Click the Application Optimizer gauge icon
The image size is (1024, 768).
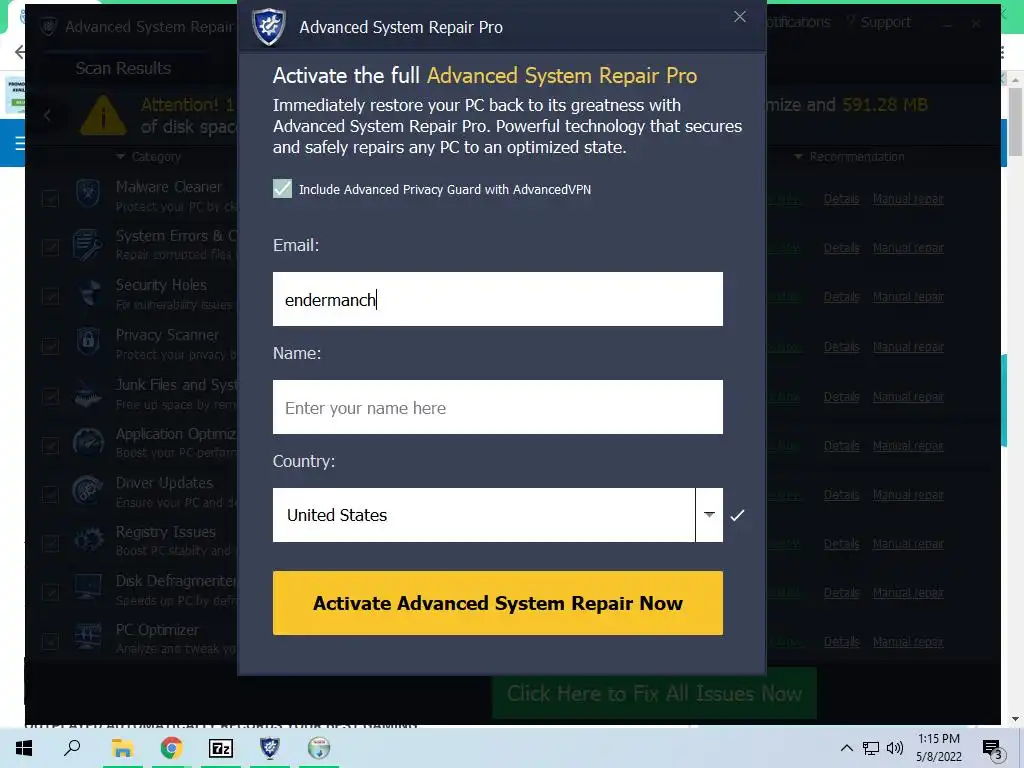[x=88, y=442]
